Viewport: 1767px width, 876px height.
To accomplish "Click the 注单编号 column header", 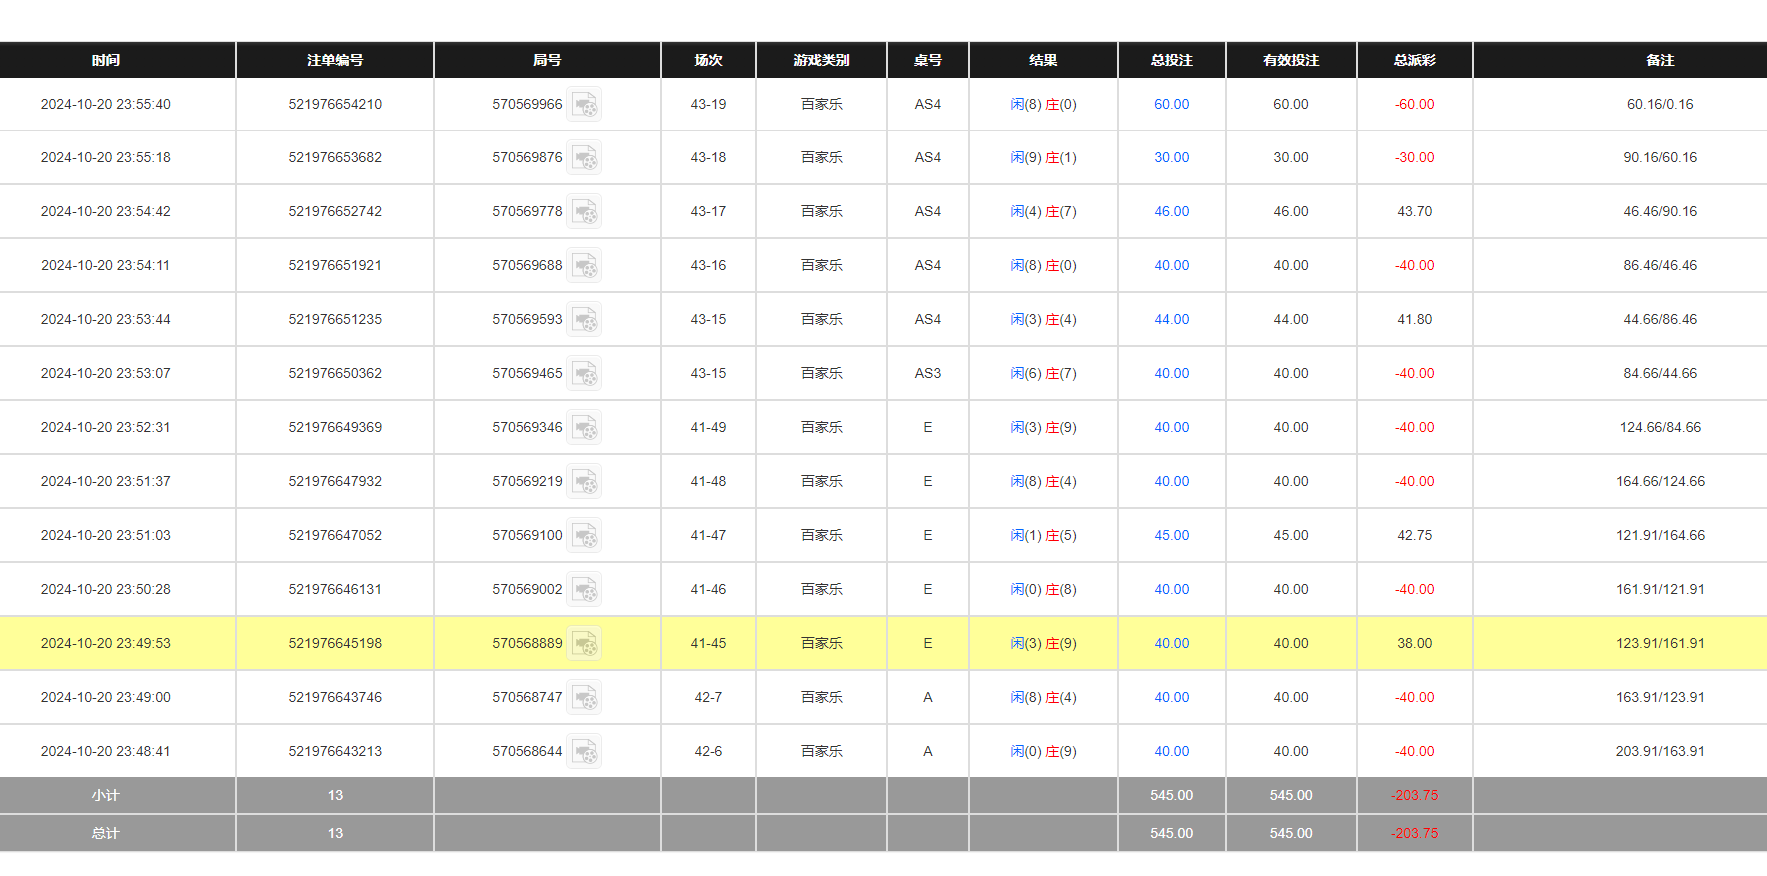I will point(335,60).
